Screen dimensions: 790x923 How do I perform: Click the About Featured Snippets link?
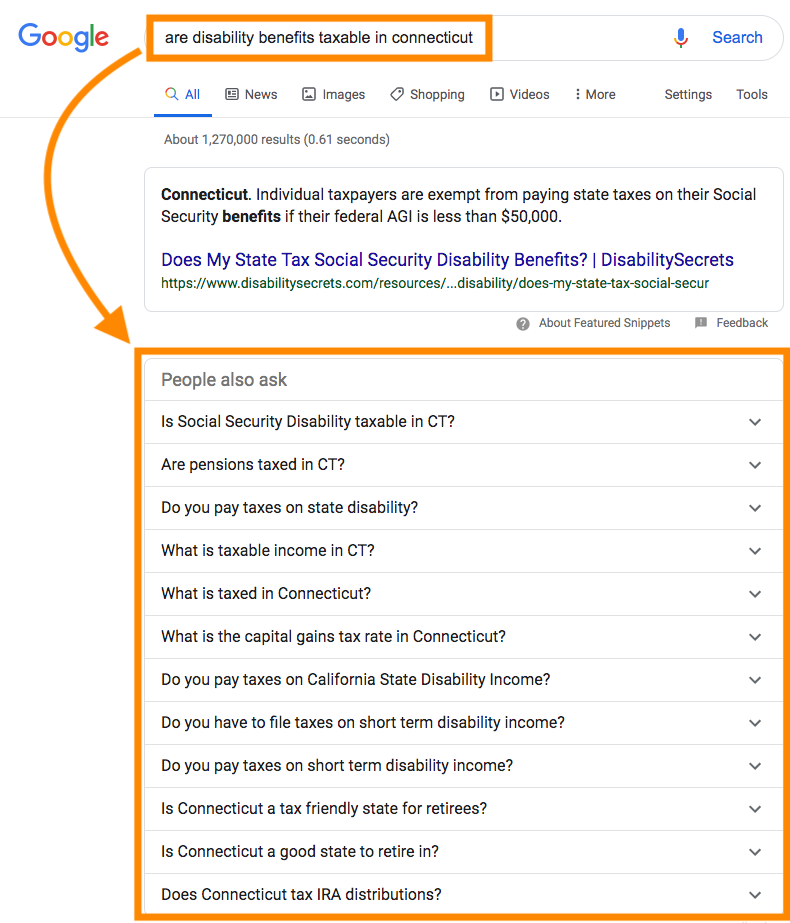pos(604,323)
